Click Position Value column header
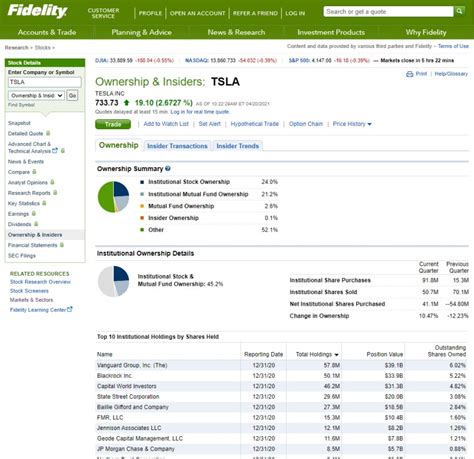The height and width of the screenshot is (459, 474). pos(385,354)
